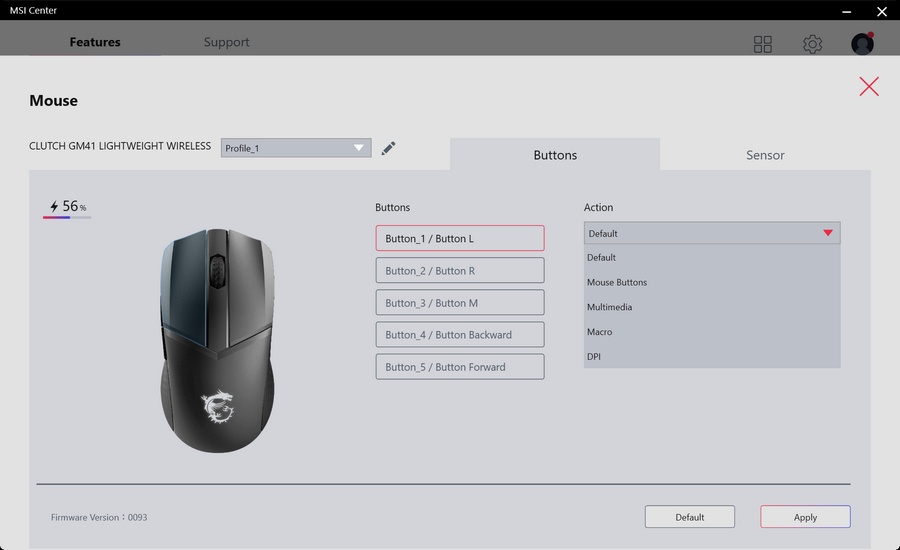Viewport: 900px width, 550px height.
Task: Choose DPI in Action list
Action: click(712, 356)
